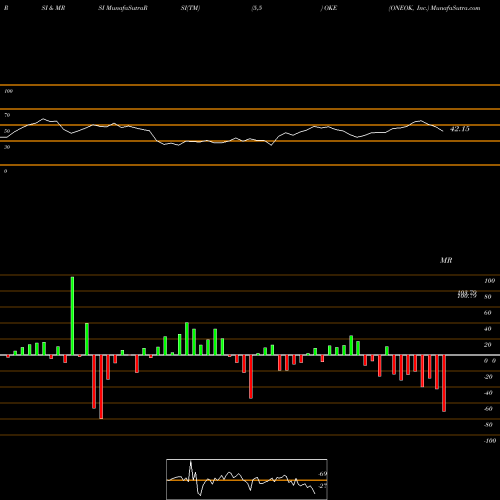
Task: Click the last red MR bar on right
Action: point(444,383)
